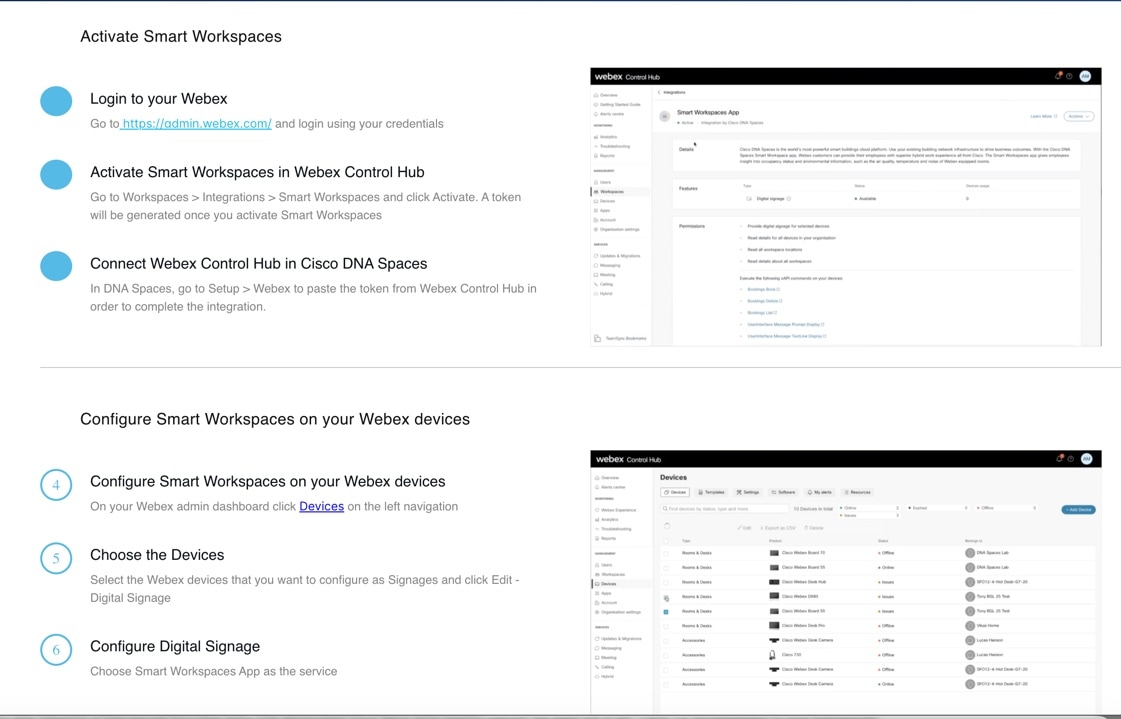Open Messaging in lower screenshot sidebar
This screenshot has height=719, width=1121.
tap(608, 648)
